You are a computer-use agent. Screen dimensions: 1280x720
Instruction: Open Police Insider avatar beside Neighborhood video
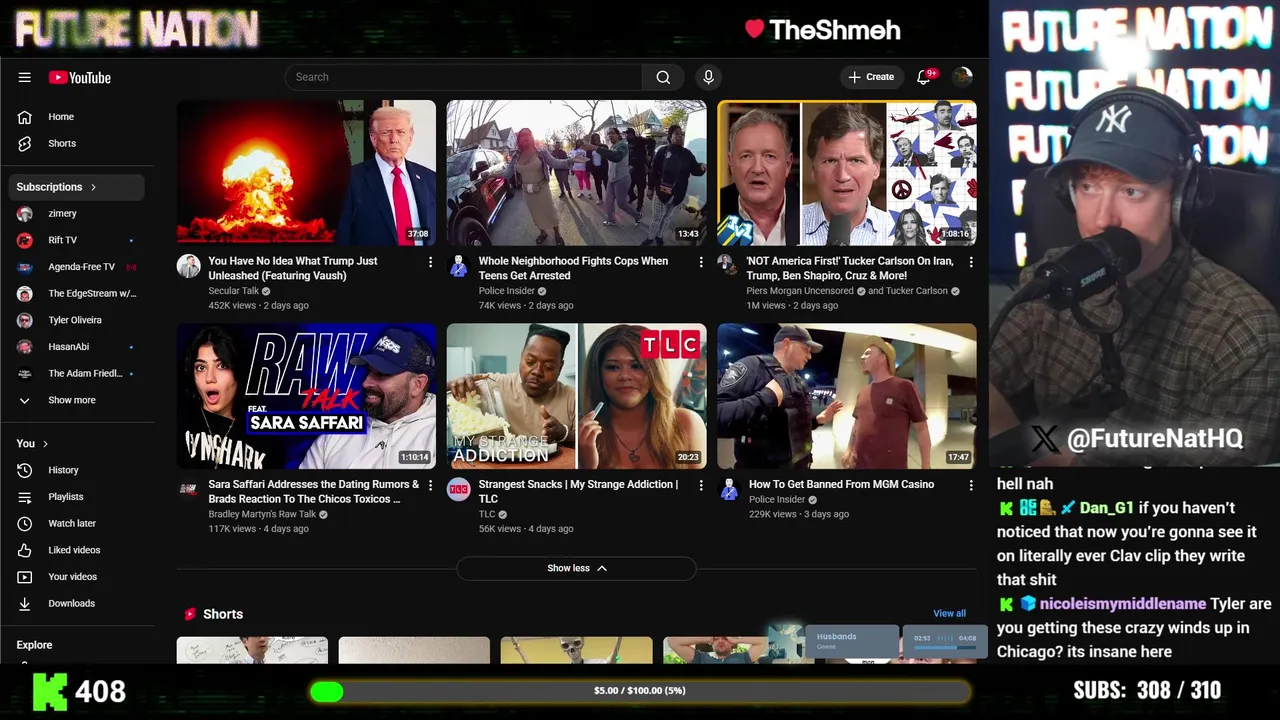click(459, 266)
